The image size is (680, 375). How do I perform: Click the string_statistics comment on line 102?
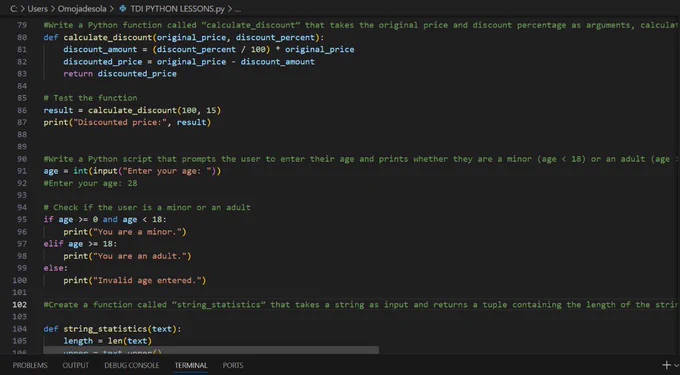(x=361, y=304)
